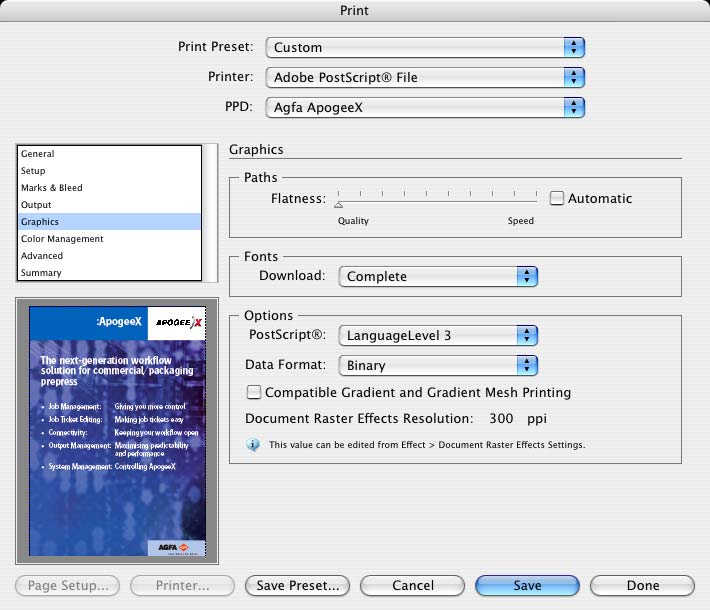The image size is (710, 610).
Task: Click the Done button
Action: (643, 586)
